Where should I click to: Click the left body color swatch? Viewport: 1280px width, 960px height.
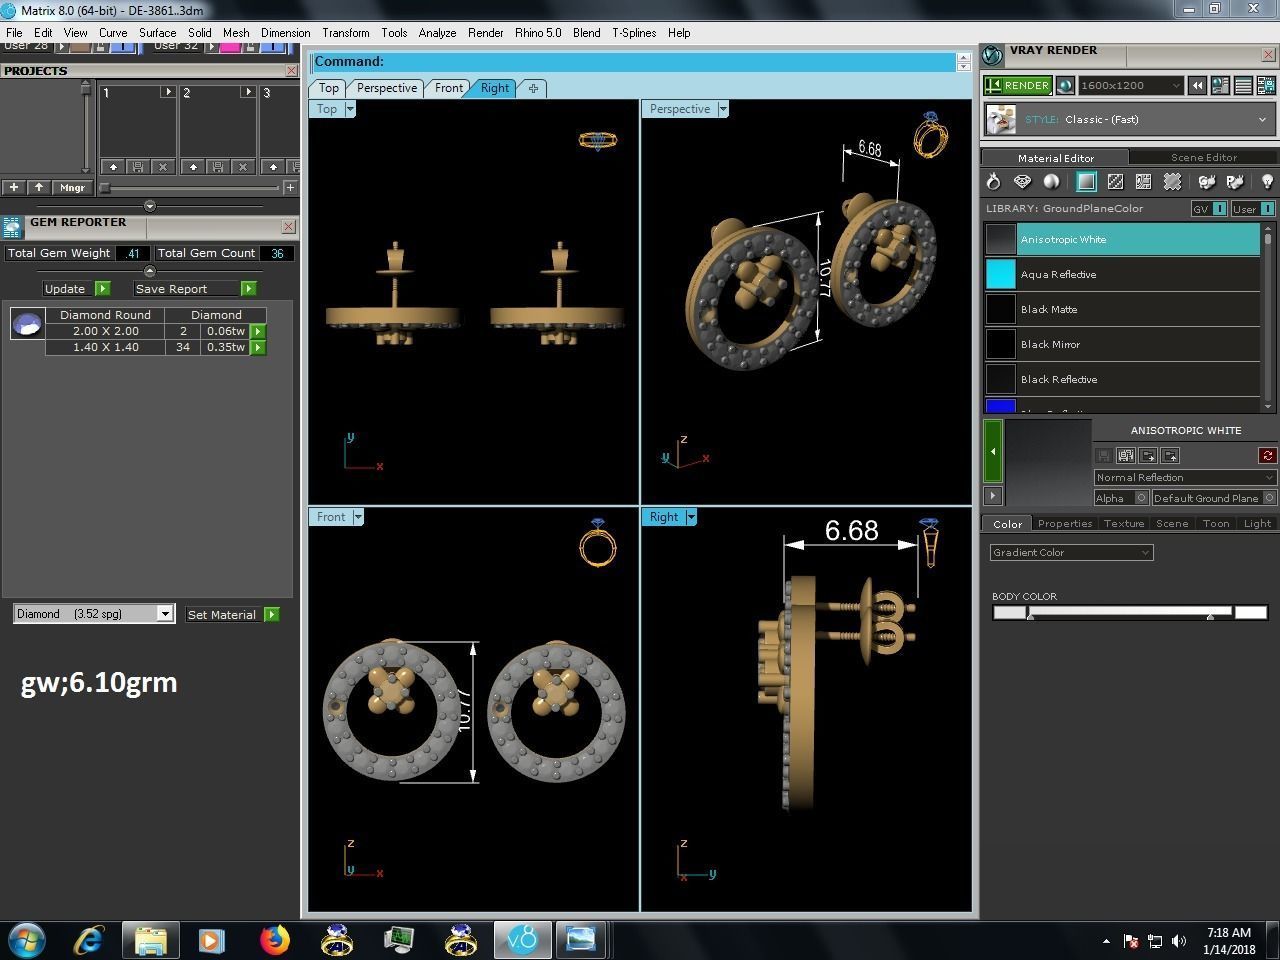(1008, 612)
